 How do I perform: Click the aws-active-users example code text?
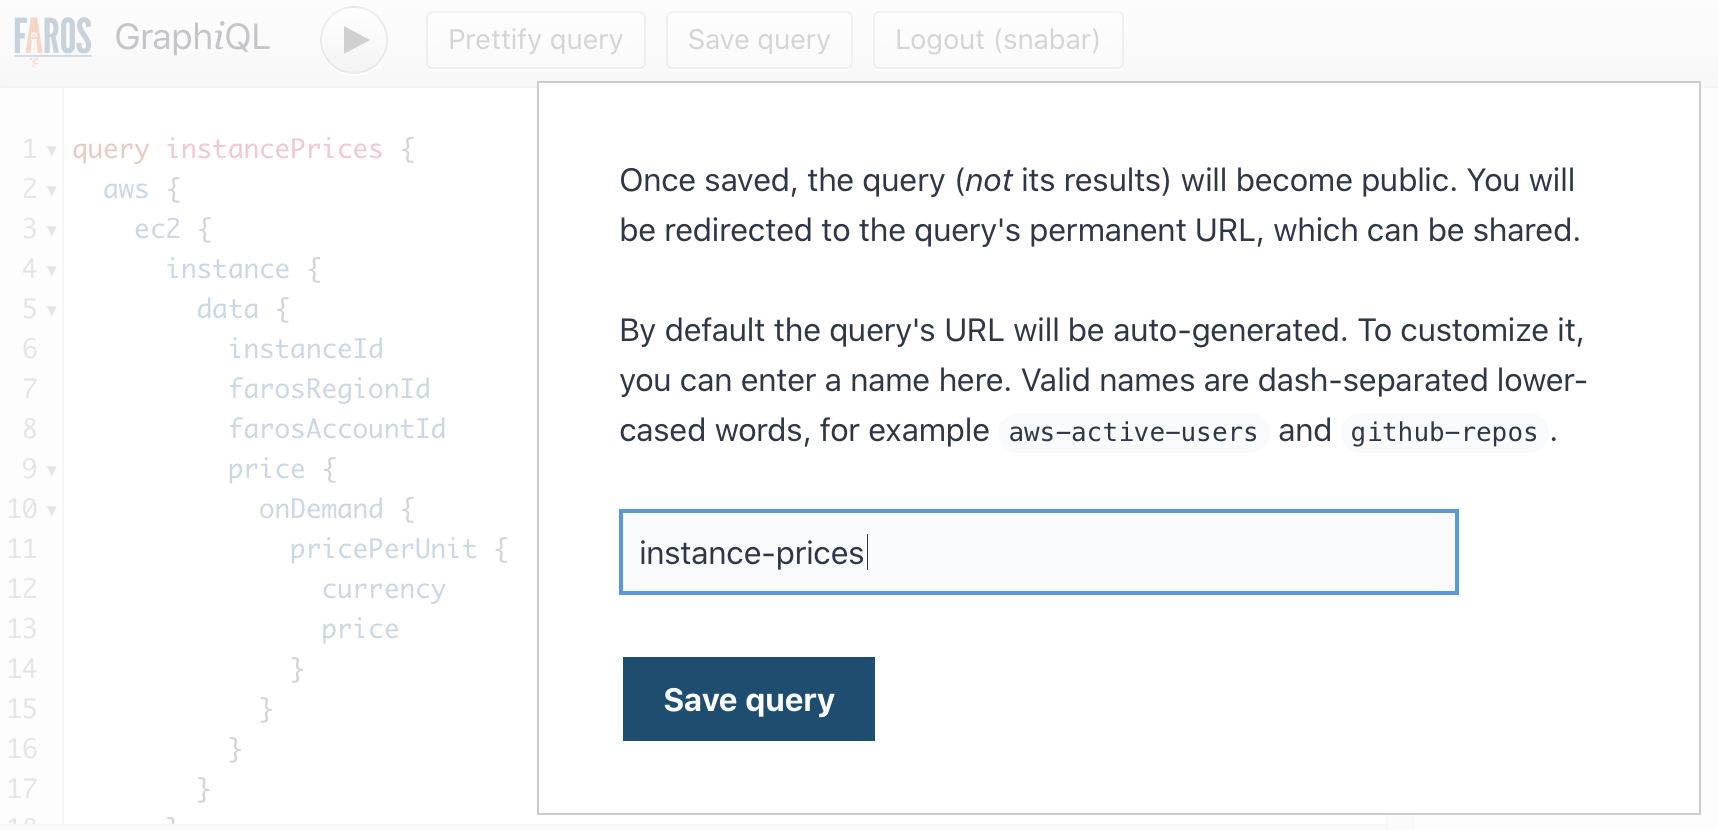[1132, 432]
